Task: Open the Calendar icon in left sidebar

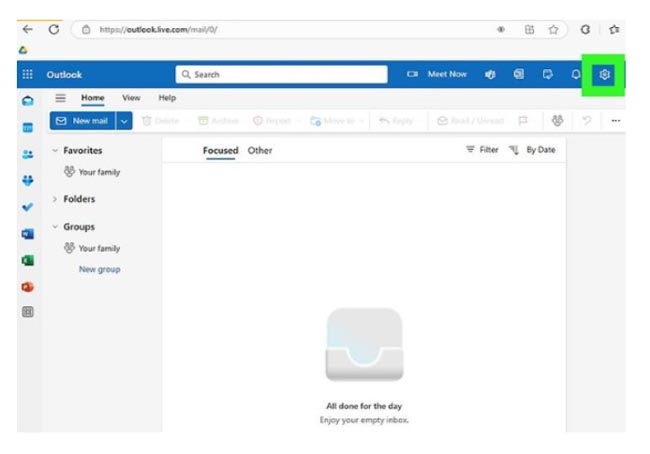Action: 27,128
